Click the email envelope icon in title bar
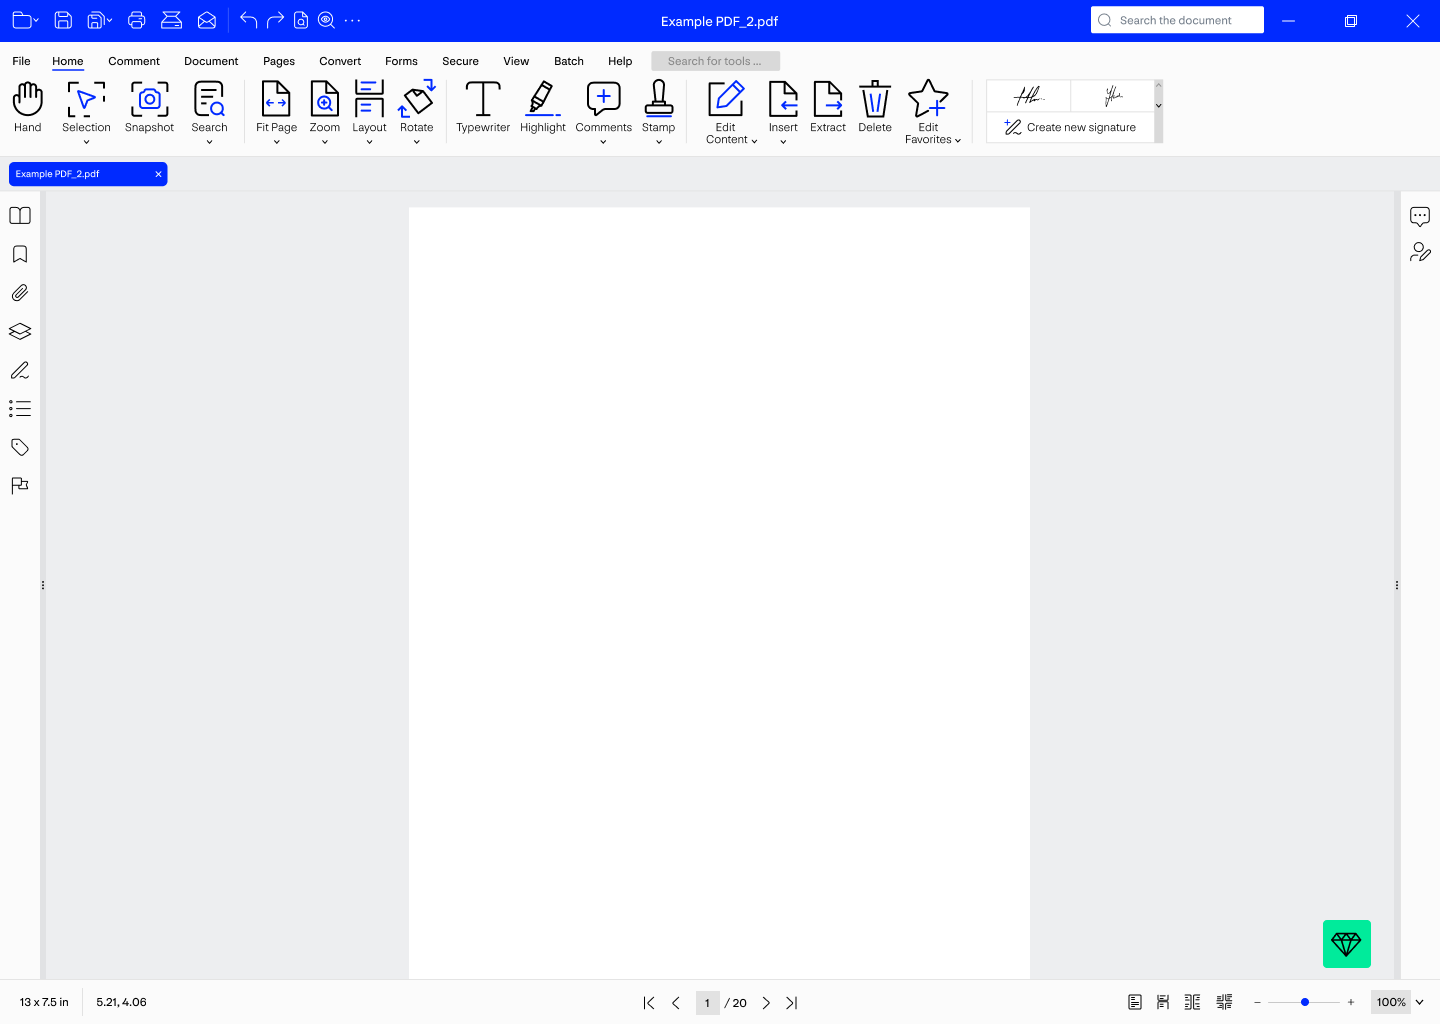 207,20
